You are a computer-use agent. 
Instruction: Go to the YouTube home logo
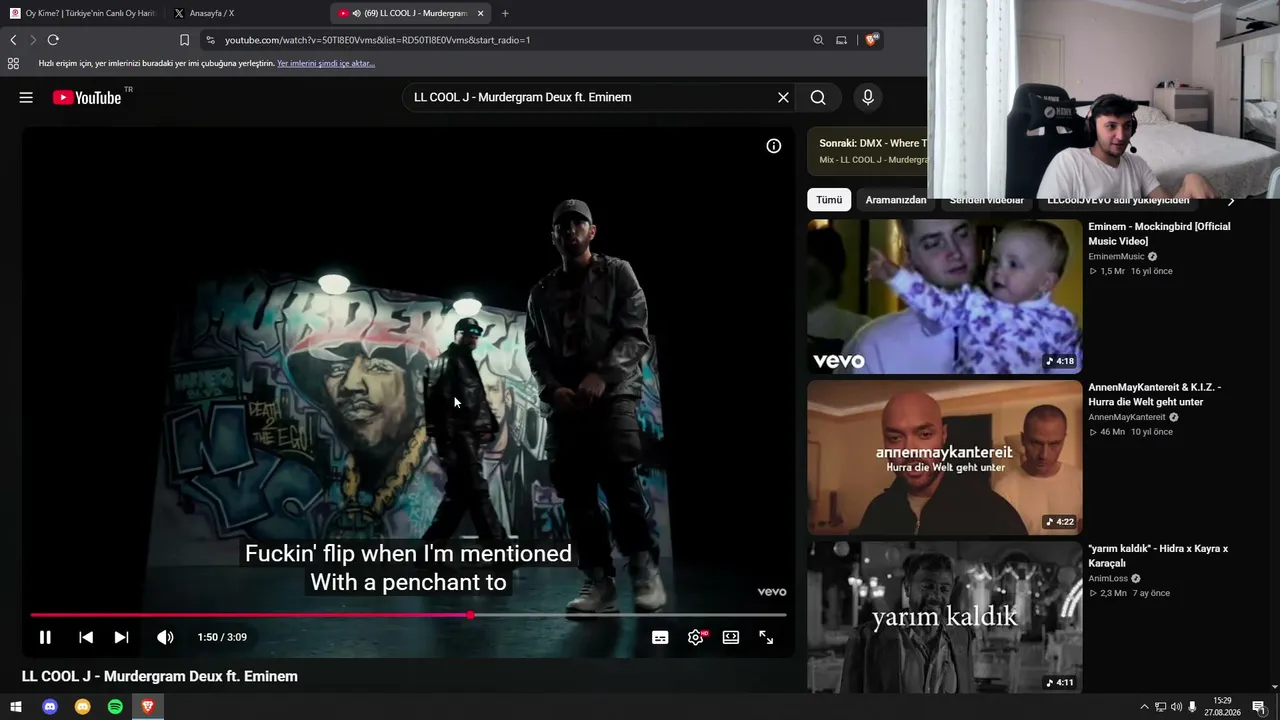[87, 97]
